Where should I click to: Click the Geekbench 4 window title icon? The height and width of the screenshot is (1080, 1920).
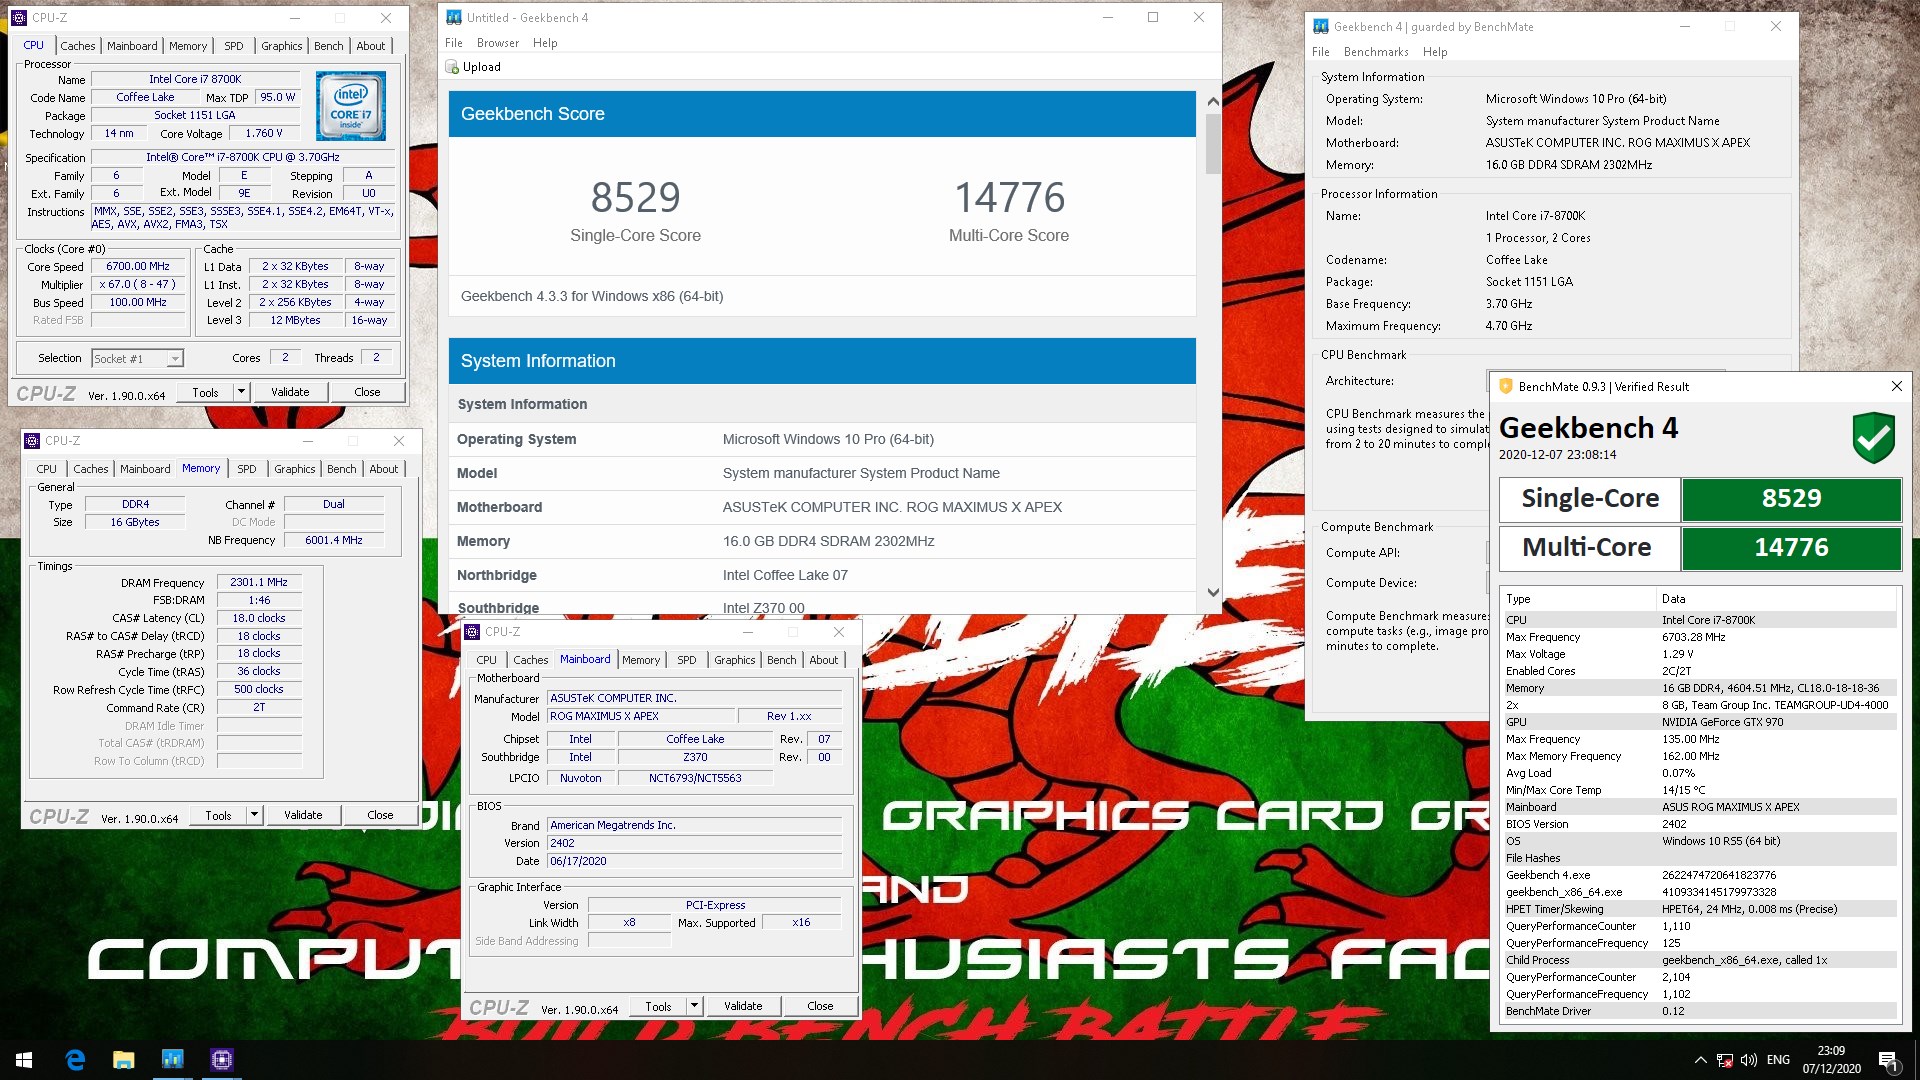454,17
